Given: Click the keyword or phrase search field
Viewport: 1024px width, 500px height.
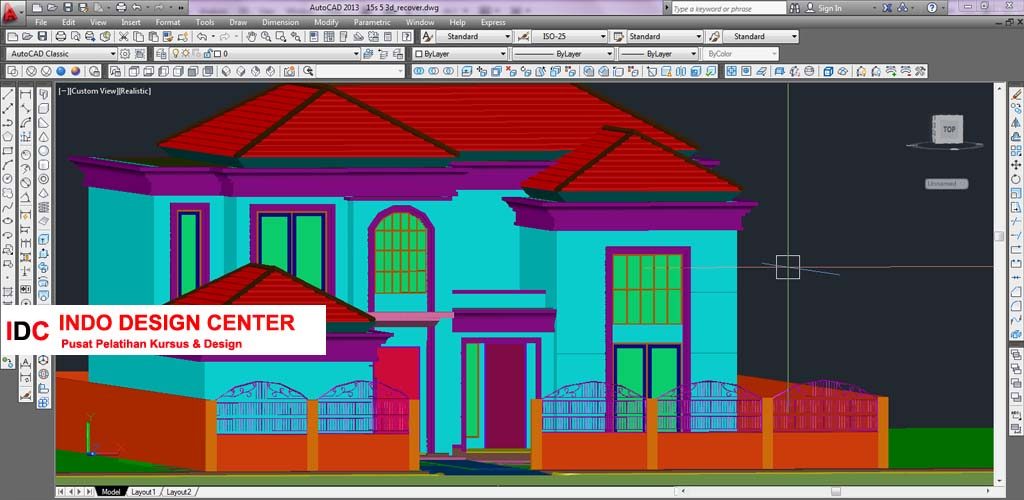Looking at the screenshot, I should [728, 8].
